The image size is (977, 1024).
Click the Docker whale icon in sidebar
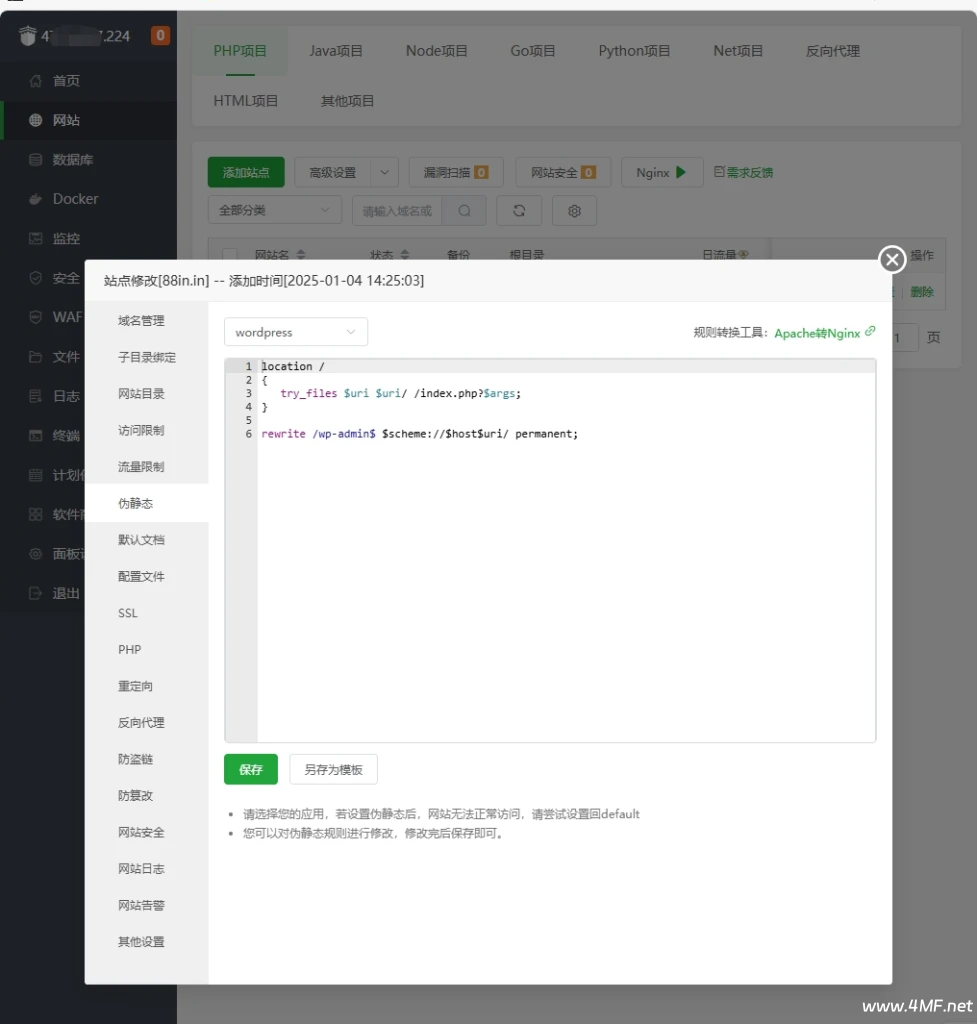(36, 199)
